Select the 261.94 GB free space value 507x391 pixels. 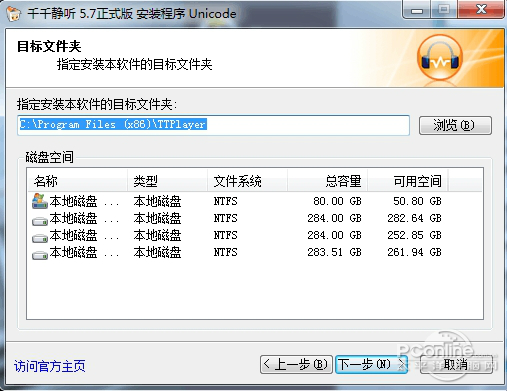point(414,252)
